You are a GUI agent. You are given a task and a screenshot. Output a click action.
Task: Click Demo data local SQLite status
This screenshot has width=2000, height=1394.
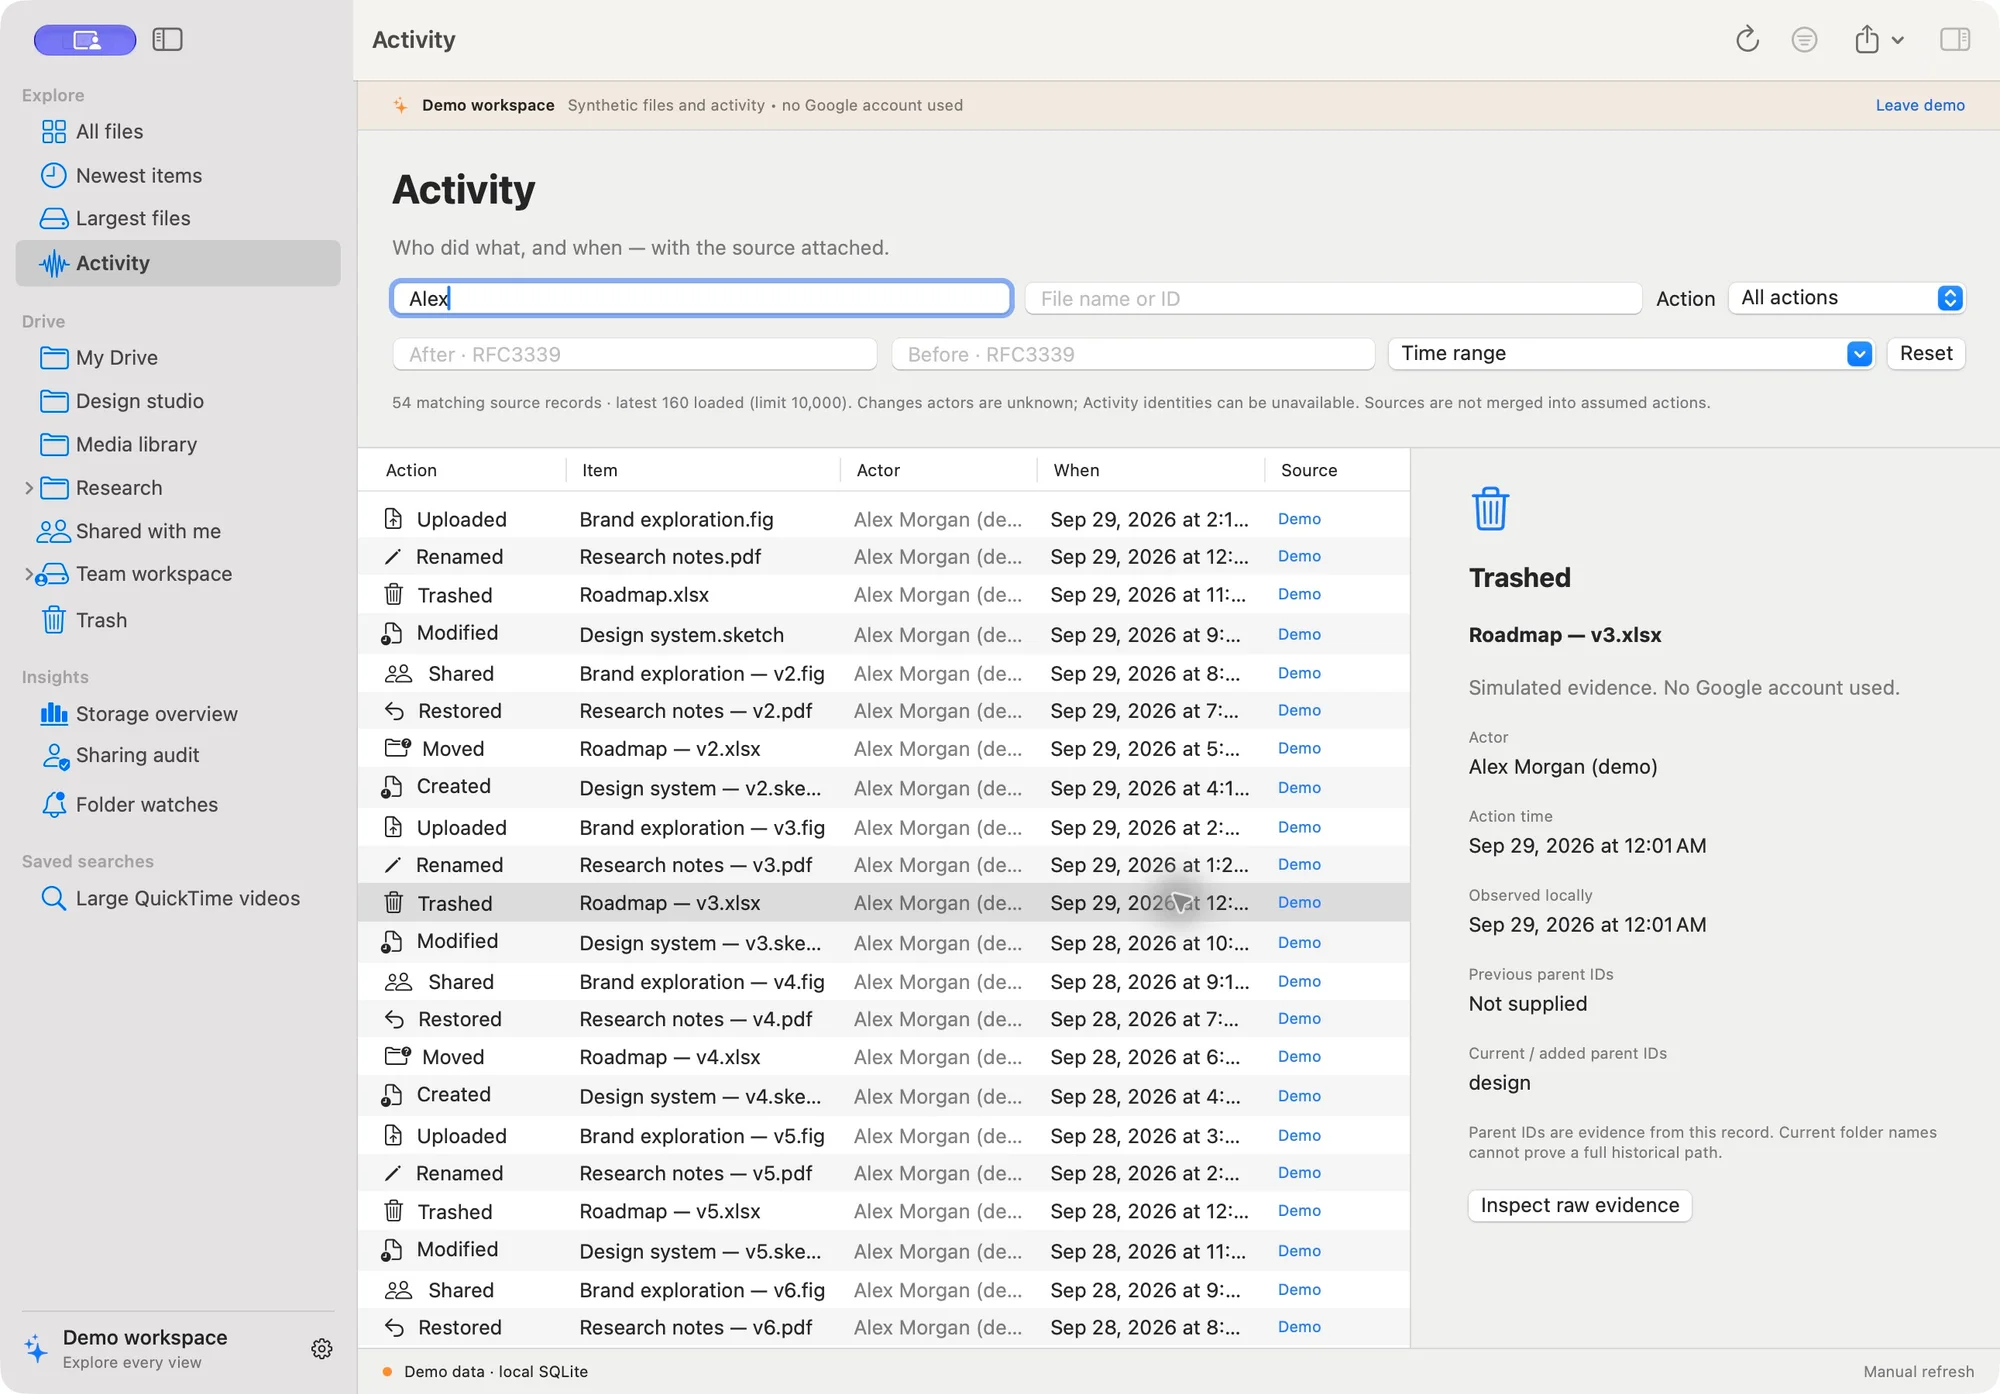coord(495,1372)
